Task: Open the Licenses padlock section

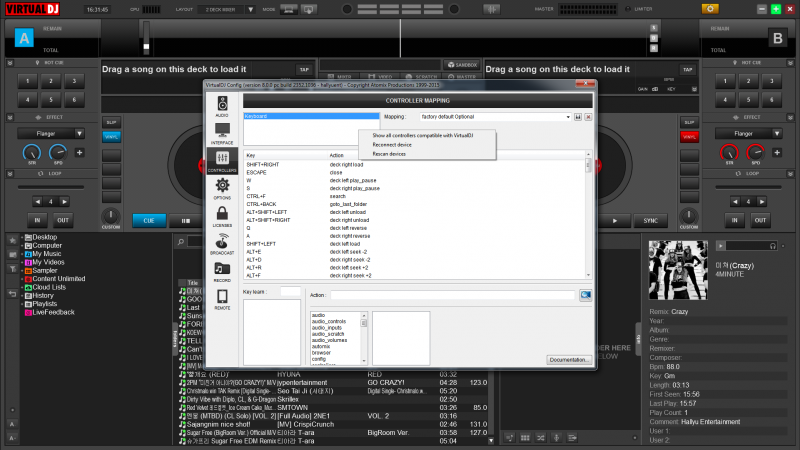Action: pos(222,216)
